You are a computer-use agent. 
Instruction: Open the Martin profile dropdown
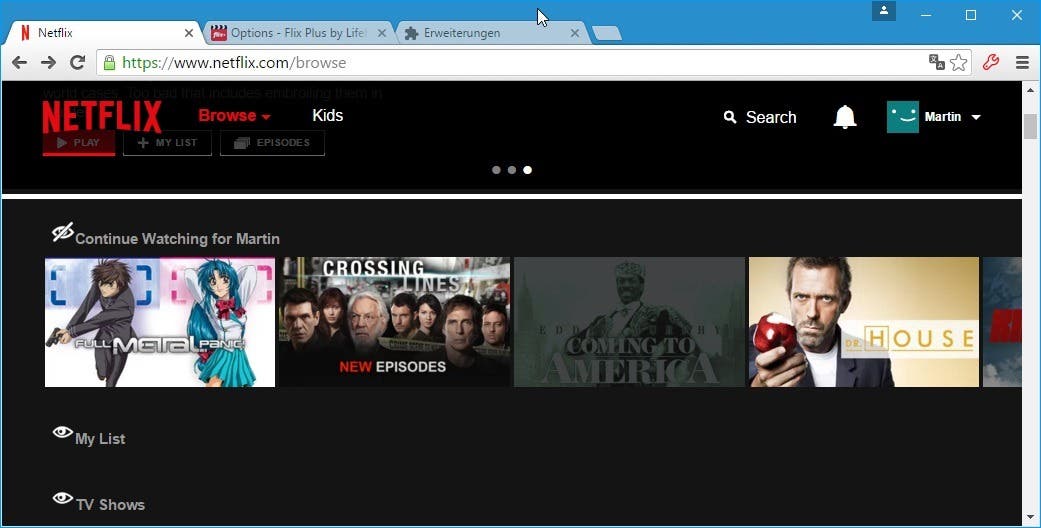(933, 117)
